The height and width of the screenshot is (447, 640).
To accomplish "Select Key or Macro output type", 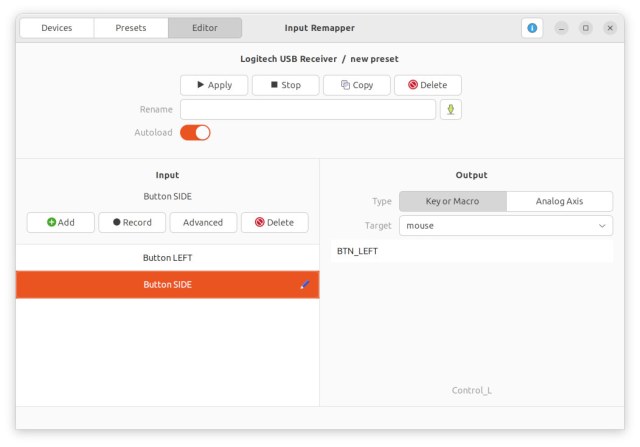I will click(453, 201).
